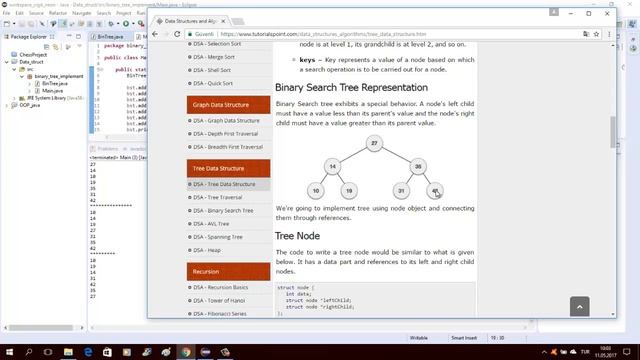The width and height of the screenshot is (640, 360).
Task: Open DSA - Binary Search Tree link
Action: click(x=223, y=211)
